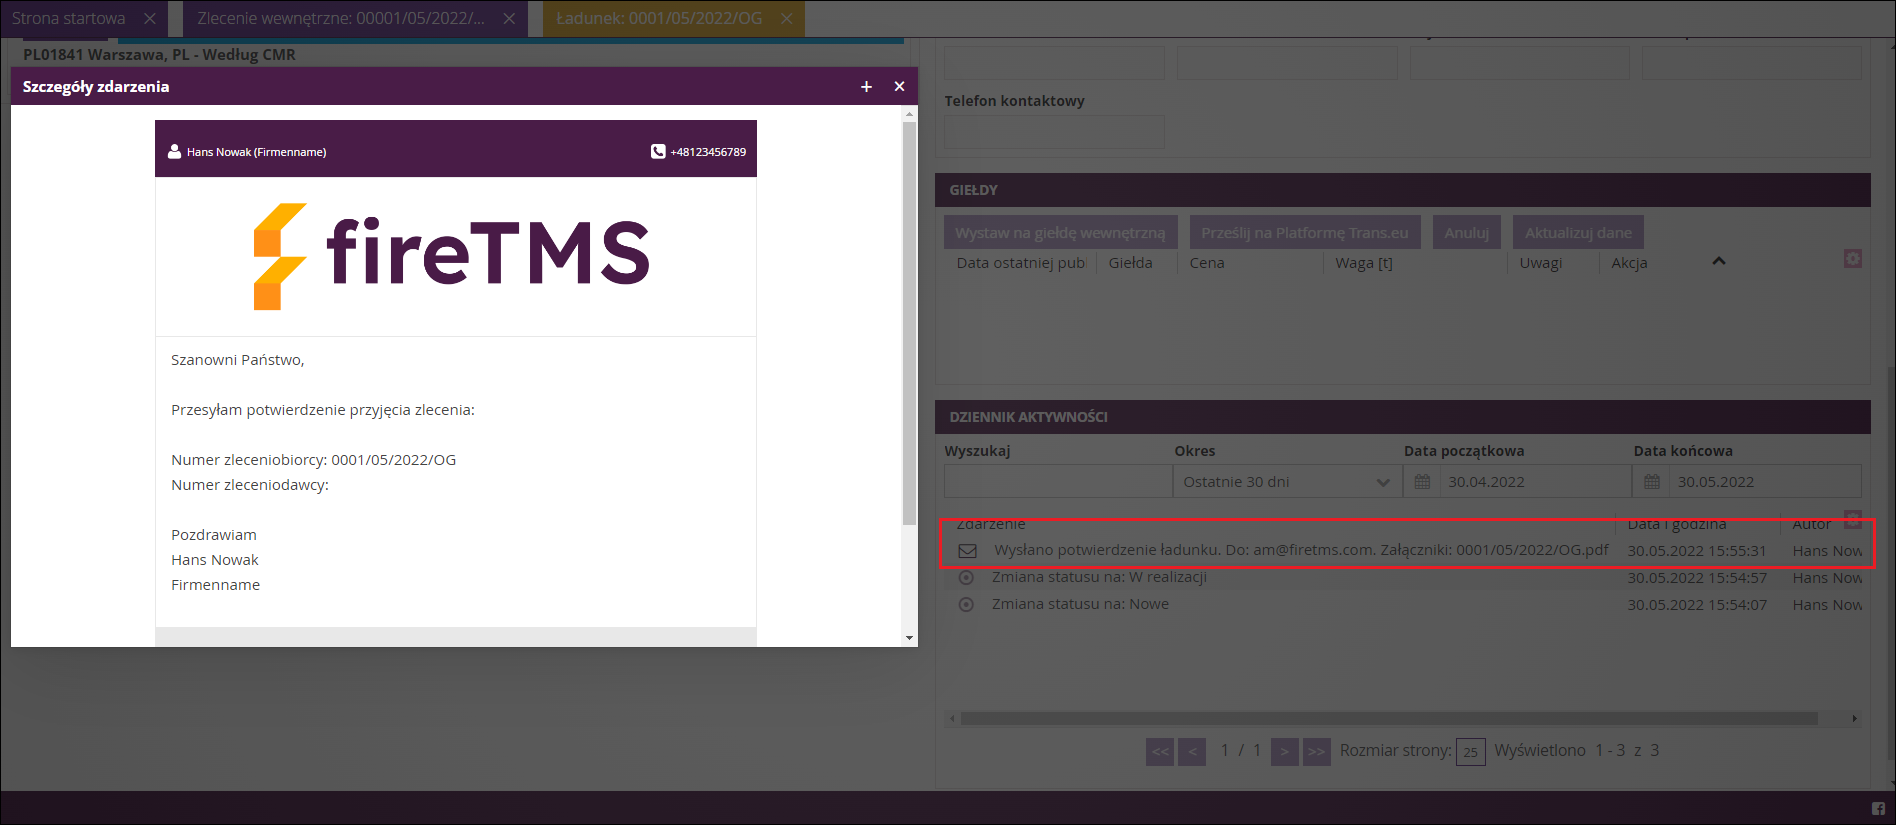The image size is (1896, 825).
Task: Click scroll left arrow of activity log
Action: click(951, 718)
